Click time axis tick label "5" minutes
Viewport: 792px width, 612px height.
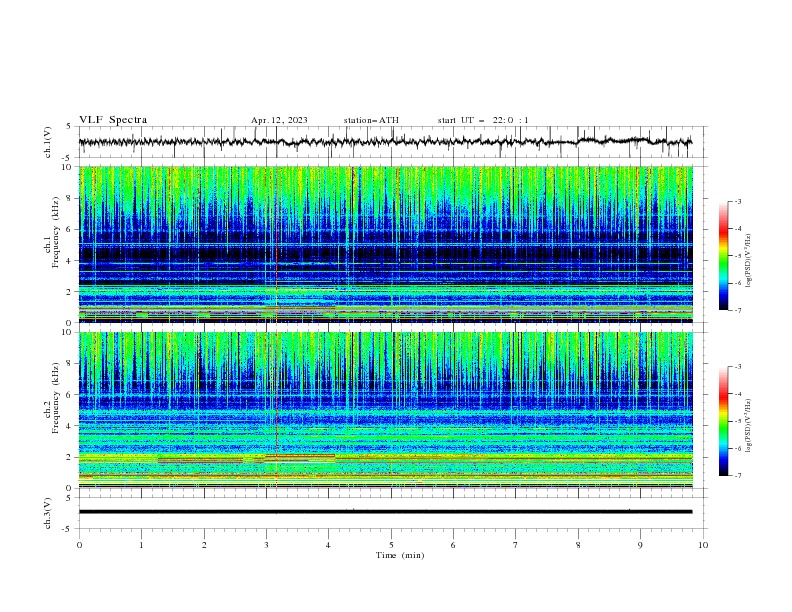pos(391,545)
